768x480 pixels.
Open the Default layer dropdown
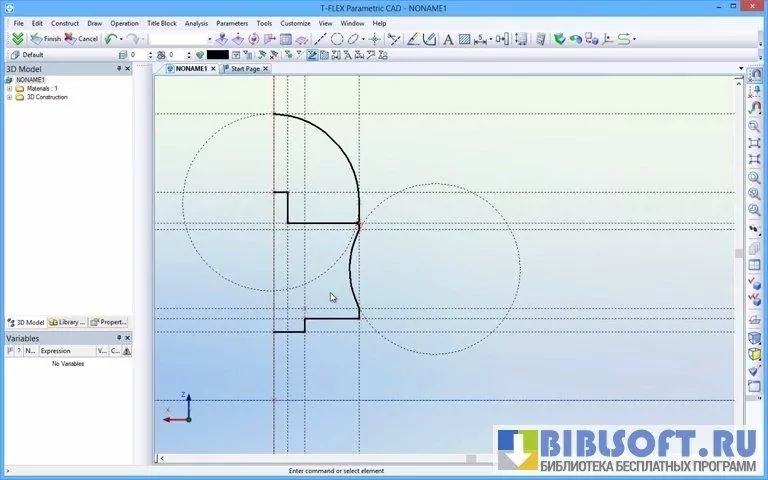pyautogui.click(x=60, y=55)
